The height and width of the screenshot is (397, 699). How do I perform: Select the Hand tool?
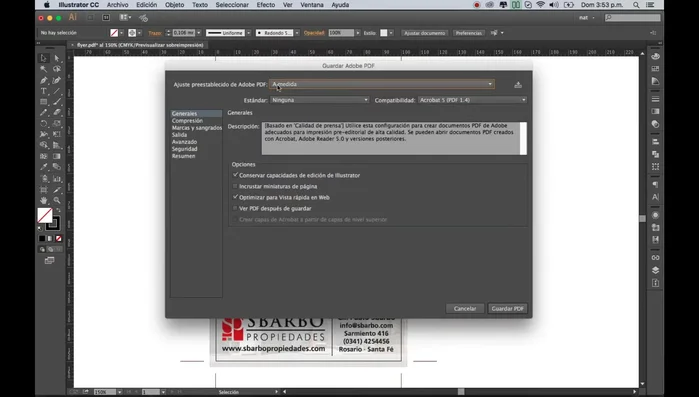click(x=44, y=201)
